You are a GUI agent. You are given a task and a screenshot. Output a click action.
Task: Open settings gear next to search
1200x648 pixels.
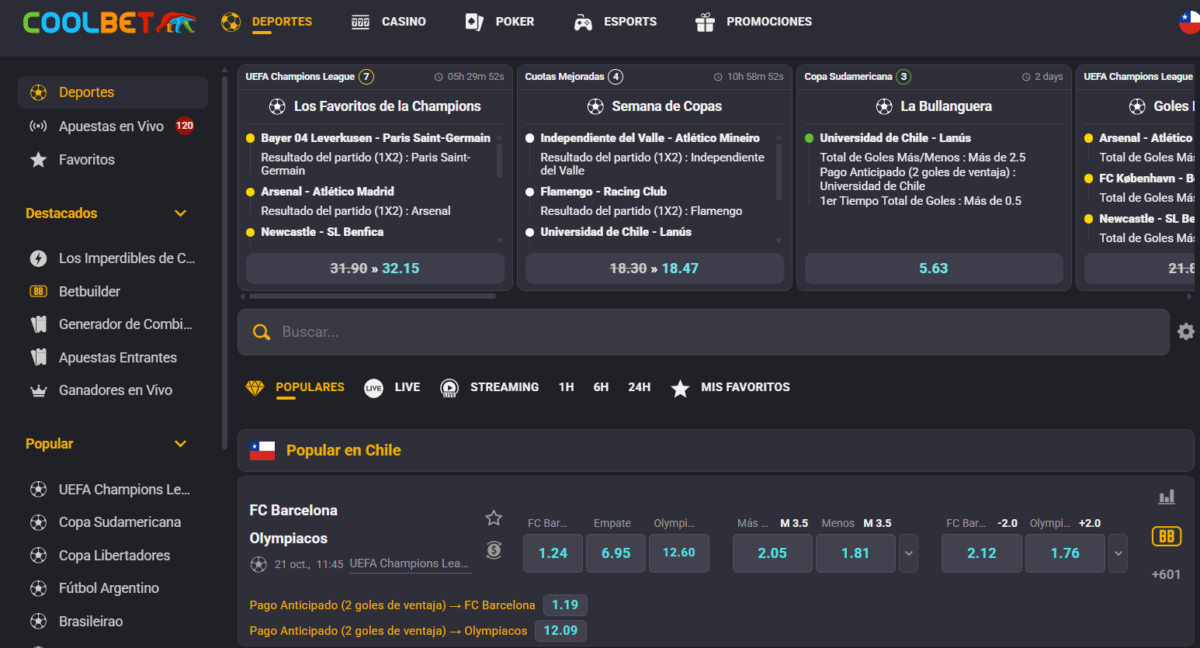tap(1186, 331)
